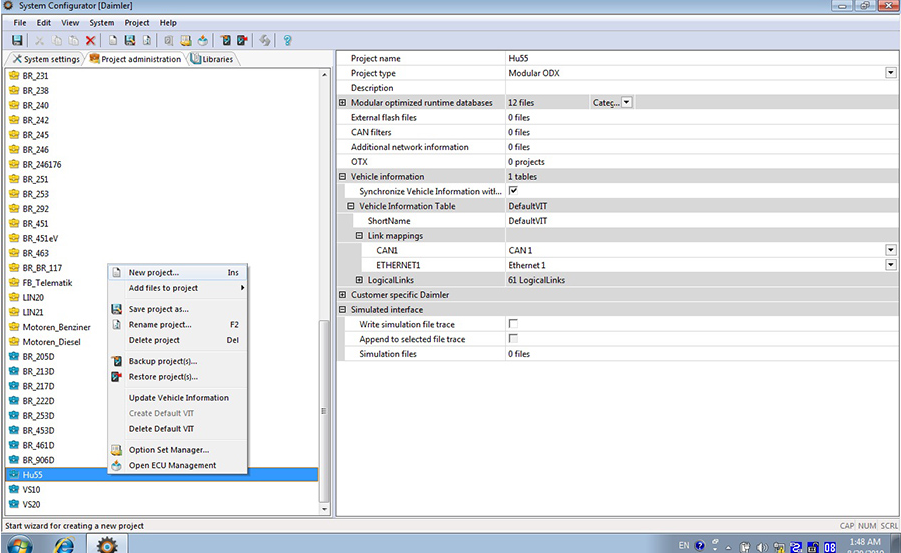Collapse the Simulated interface section
Screen dimensions: 901x553
(342, 309)
